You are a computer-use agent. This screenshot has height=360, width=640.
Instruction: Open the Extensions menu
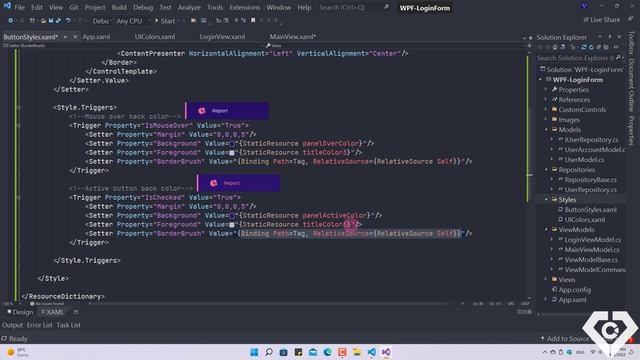pyautogui.click(x=244, y=7)
